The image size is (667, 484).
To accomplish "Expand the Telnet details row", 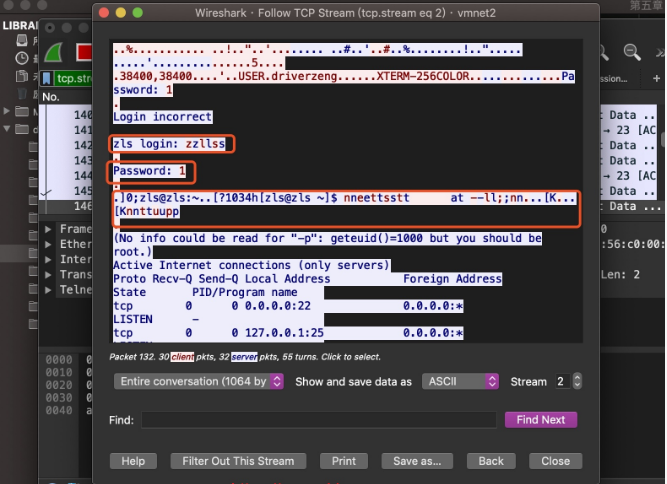I will click(x=48, y=290).
